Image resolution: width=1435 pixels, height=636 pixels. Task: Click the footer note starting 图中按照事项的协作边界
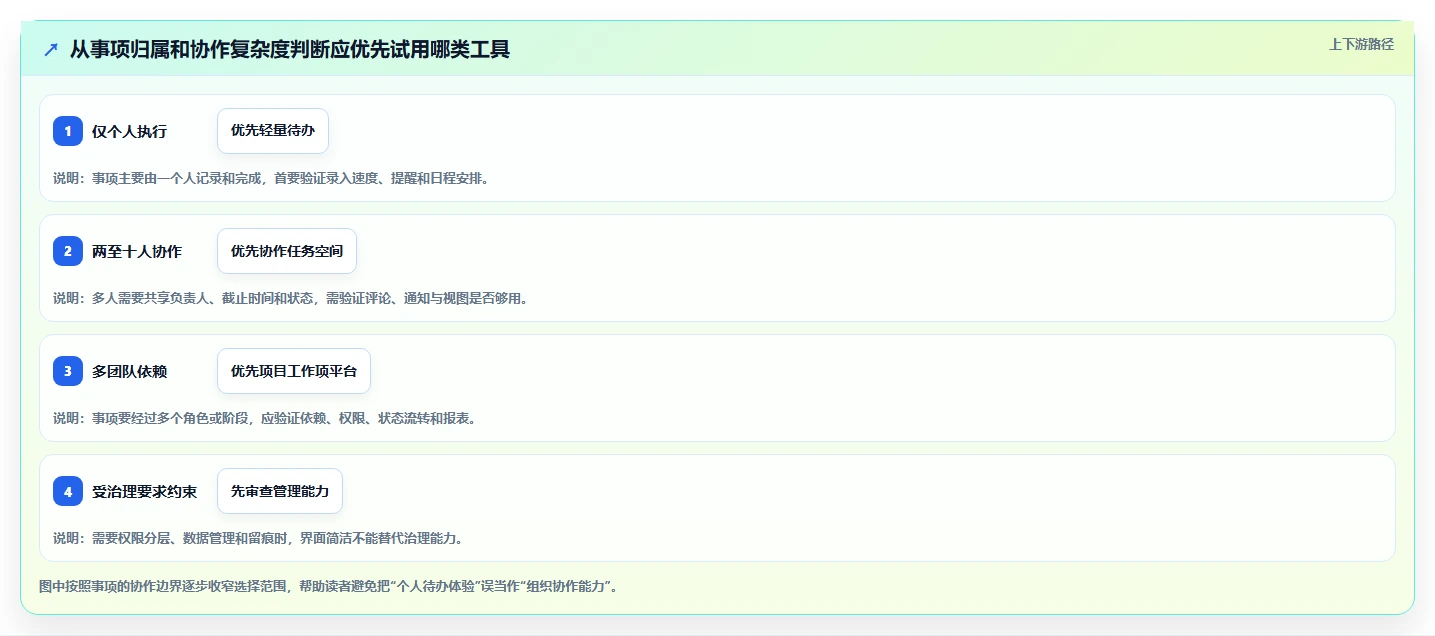coord(328,586)
